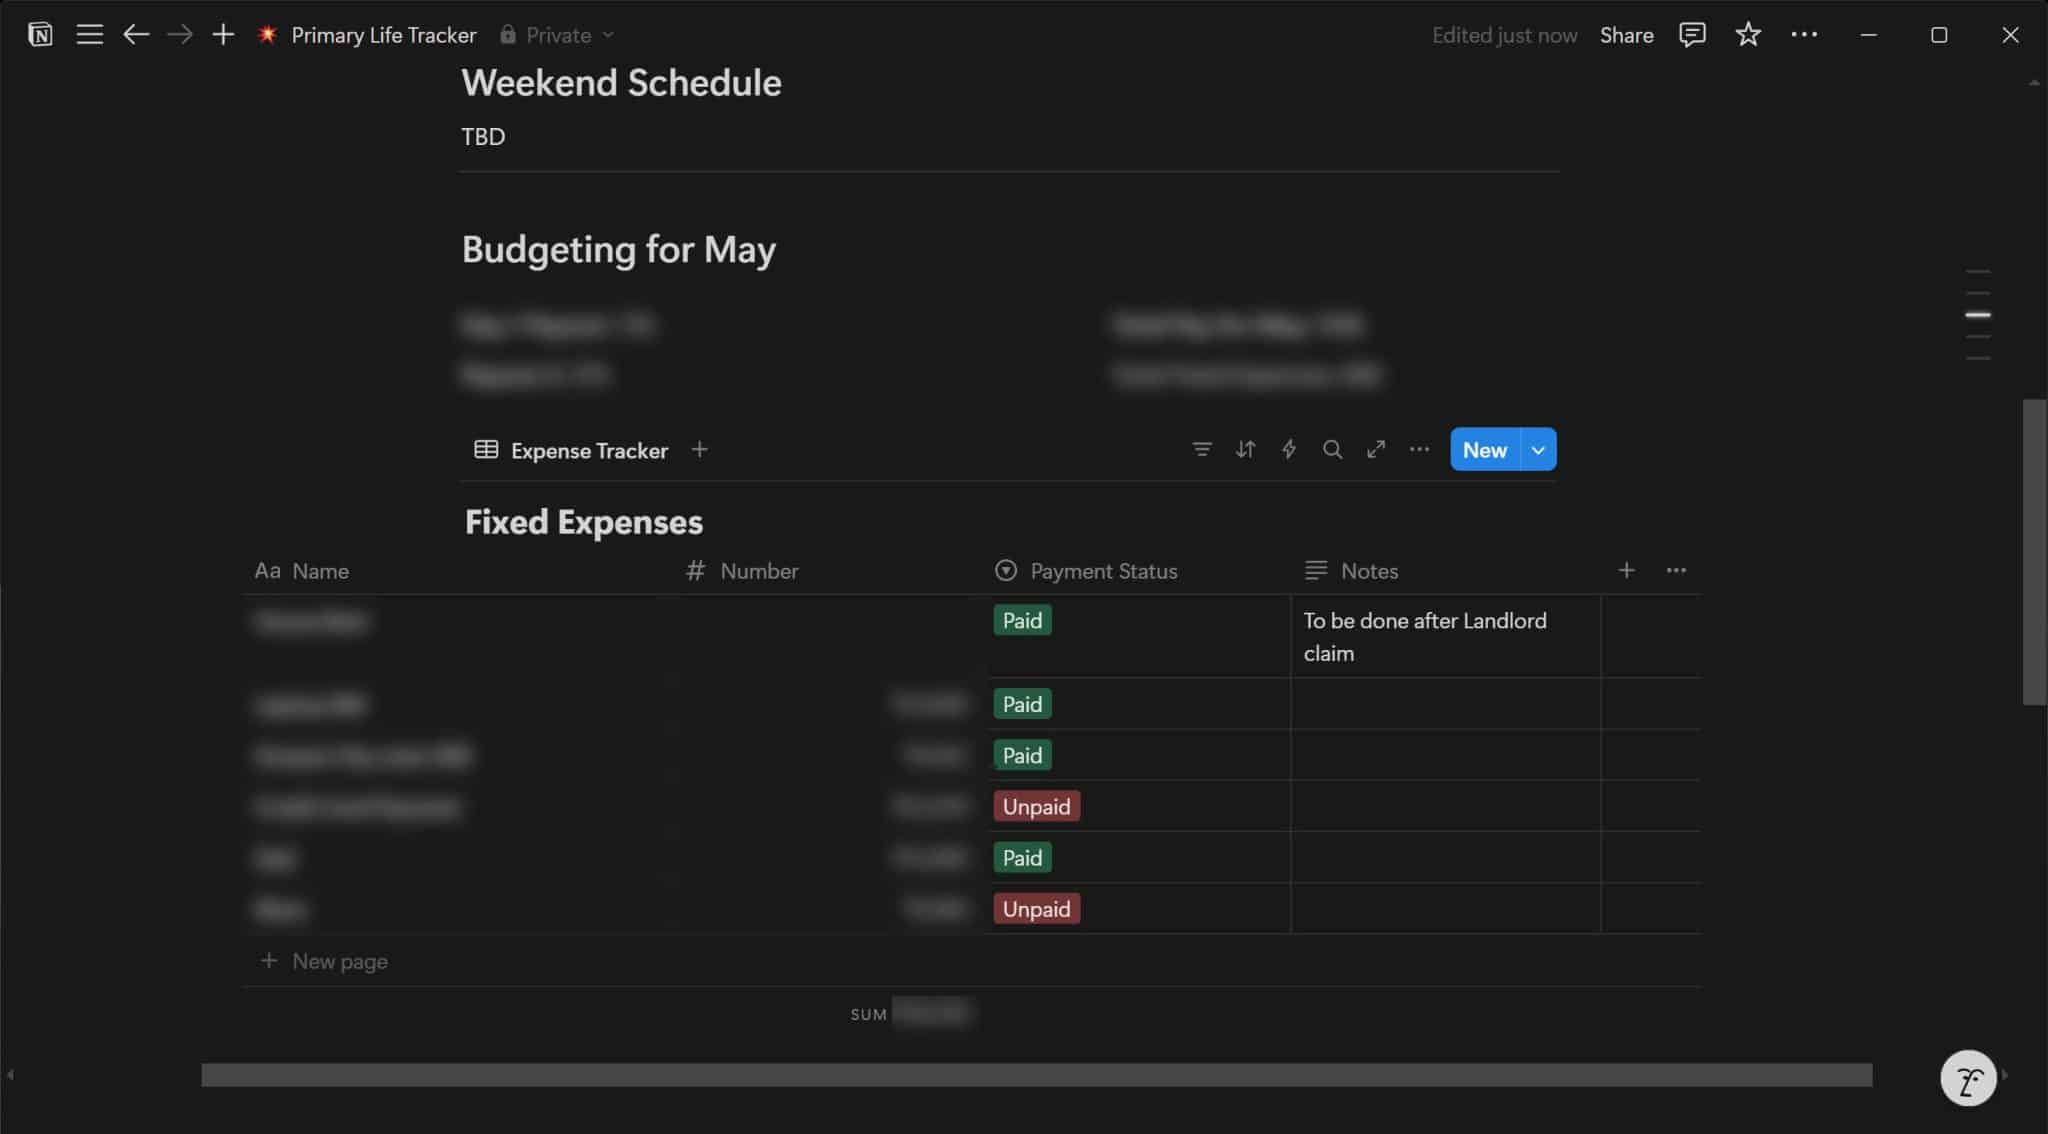This screenshot has height=1134, width=2048.
Task: Expand the database to full page view
Action: point(1376,449)
